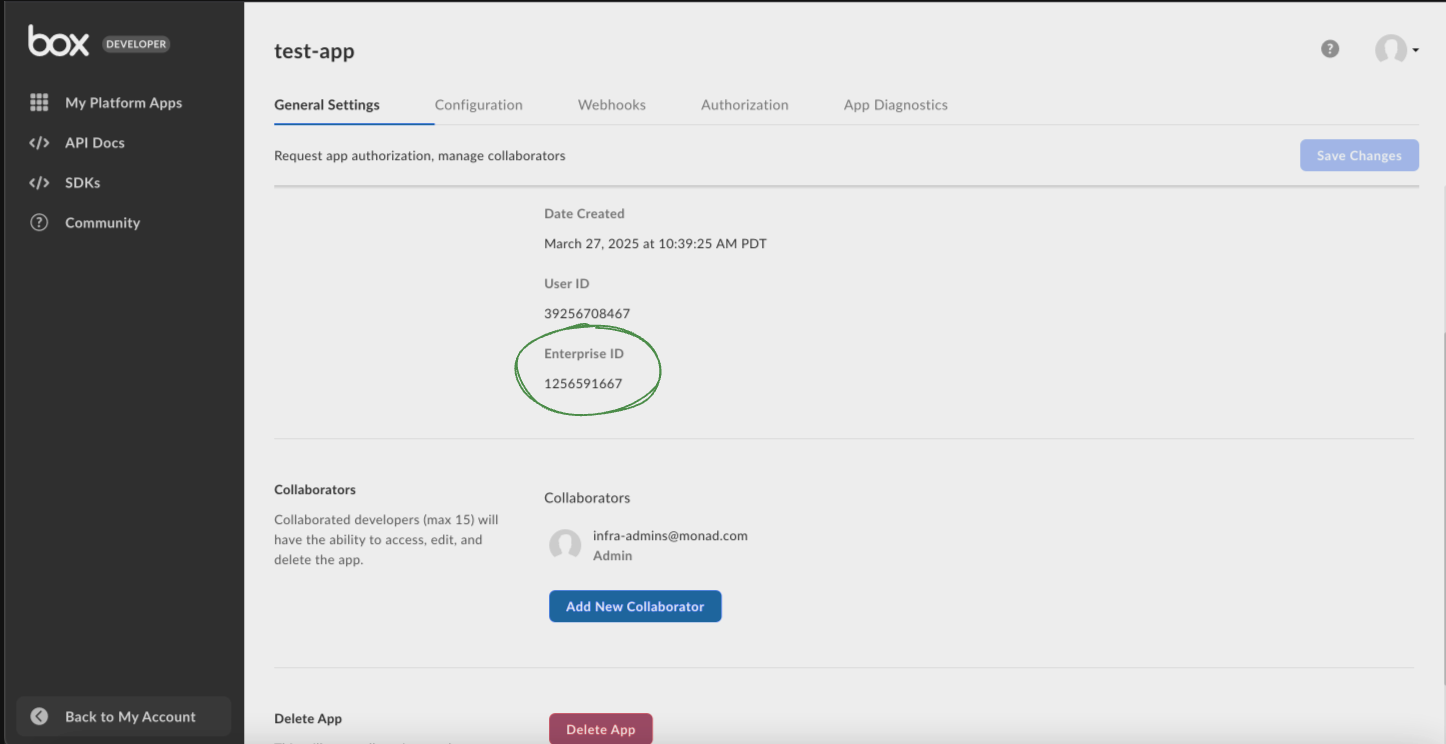Viewport: 1446px width, 744px height.
Task: Click the red Delete App button
Action: (600, 729)
